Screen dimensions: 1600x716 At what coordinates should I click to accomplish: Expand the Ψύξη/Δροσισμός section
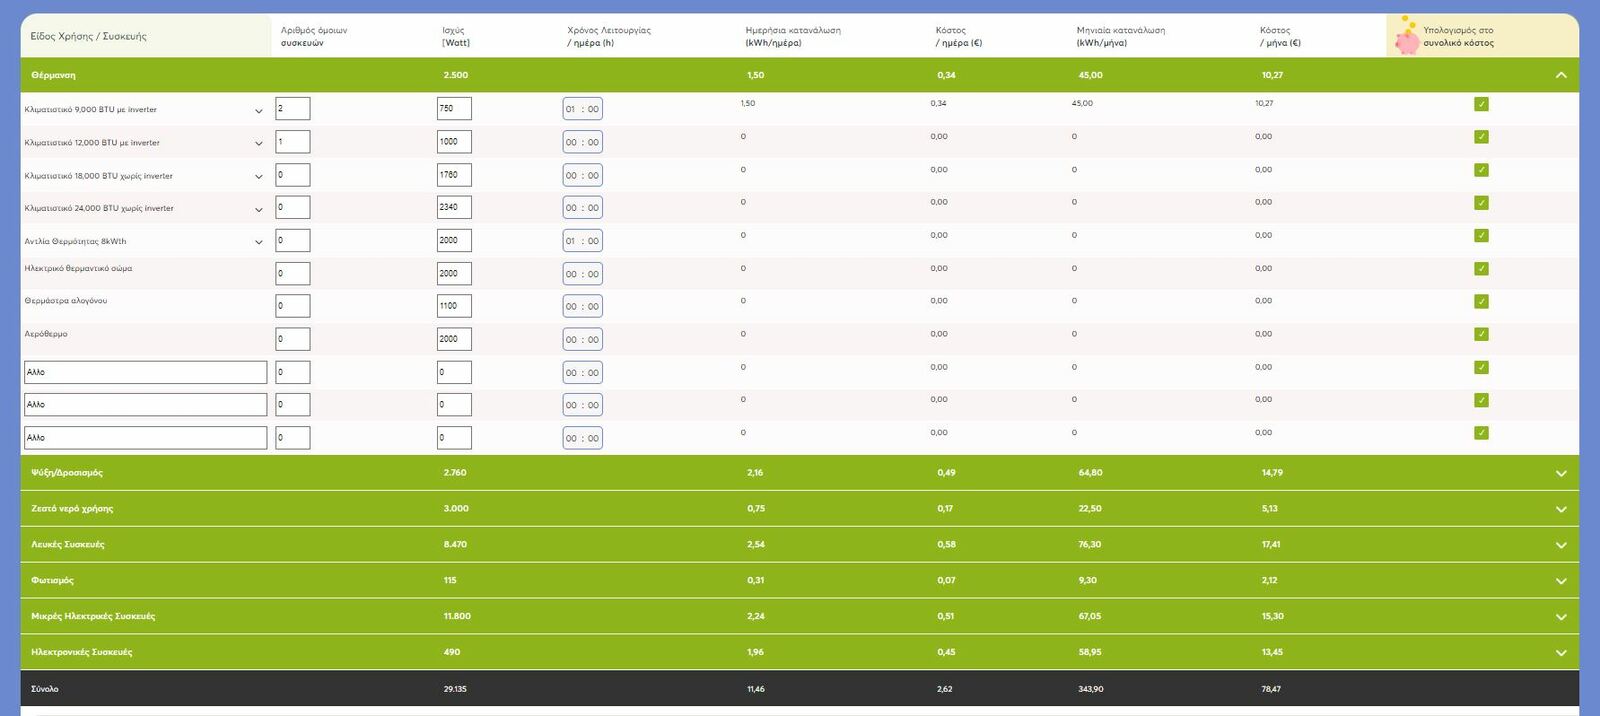click(1561, 473)
